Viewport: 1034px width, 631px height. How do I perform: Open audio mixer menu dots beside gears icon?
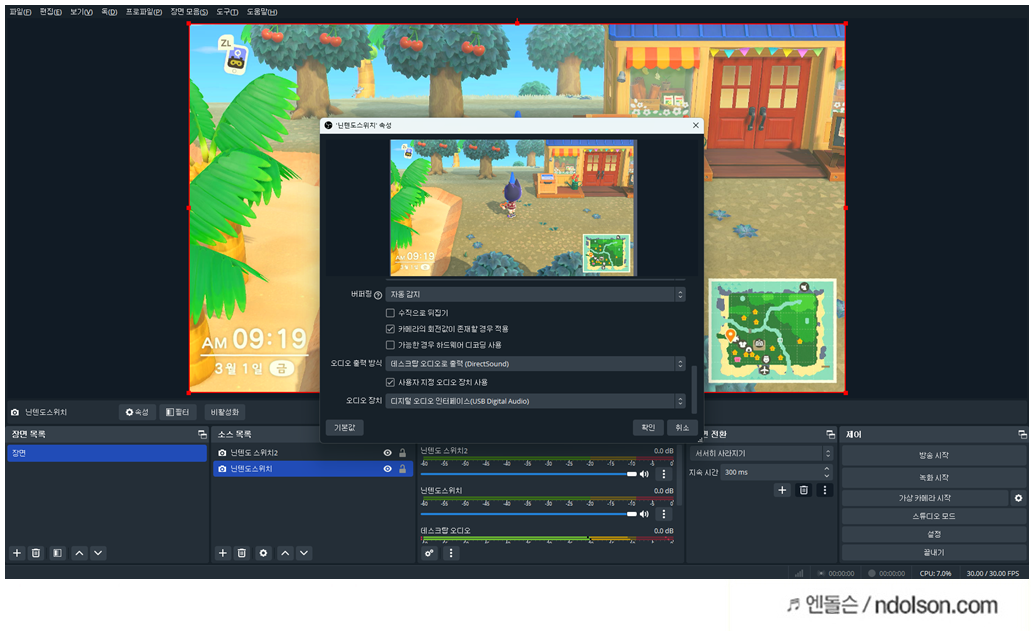point(451,553)
